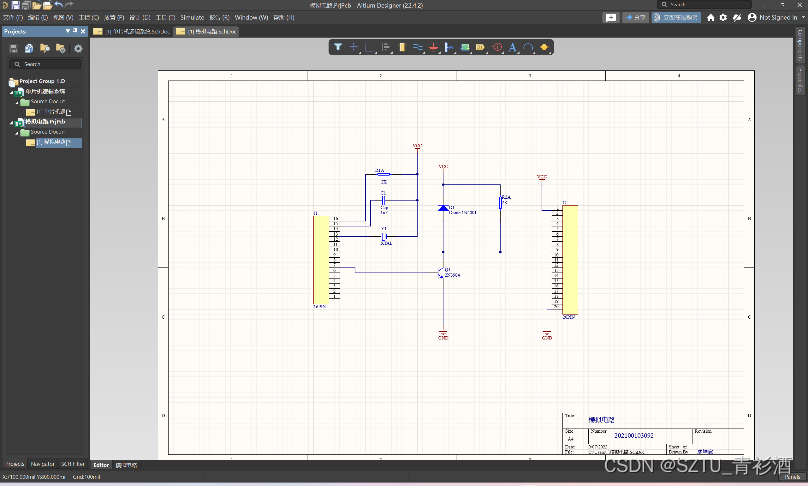The height and width of the screenshot is (486, 808).
Task: Go to the Home page icon
Action: 711,18
